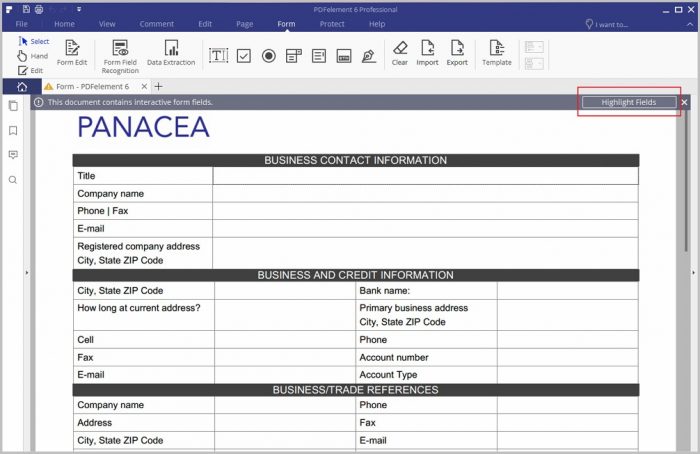Viewport: 700px width, 454px height.
Task: Click the vertical scrollbar thumb
Action: click(x=687, y=179)
